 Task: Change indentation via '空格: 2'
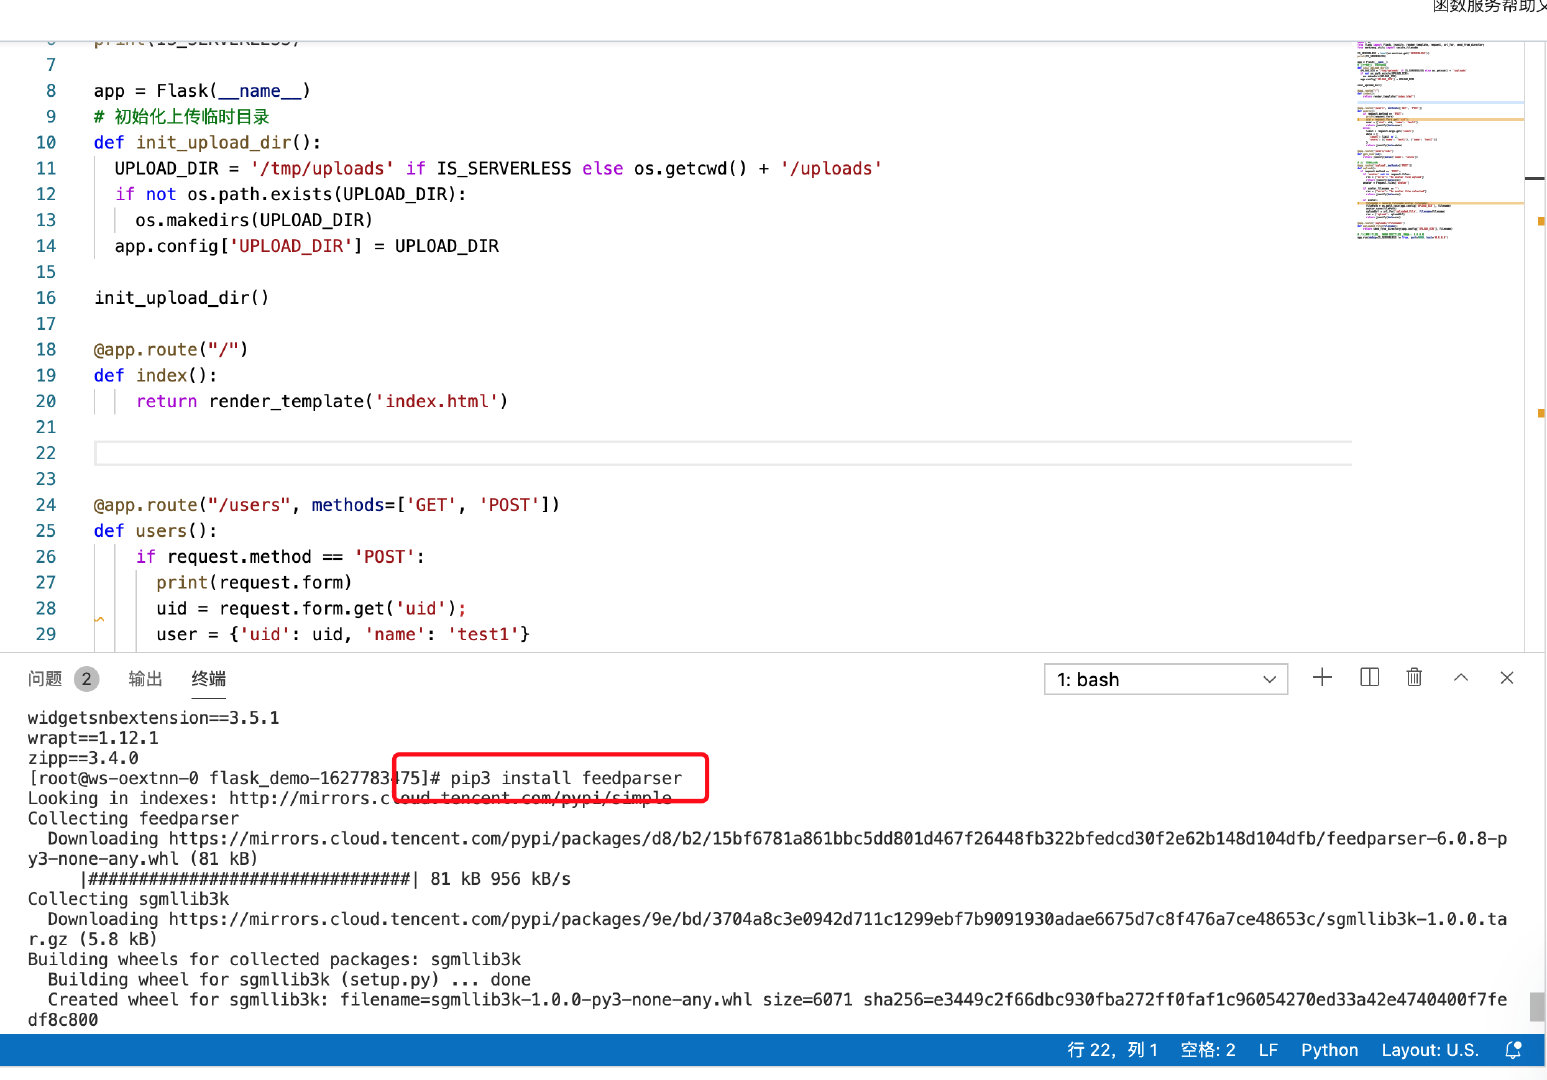(x=1208, y=1050)
